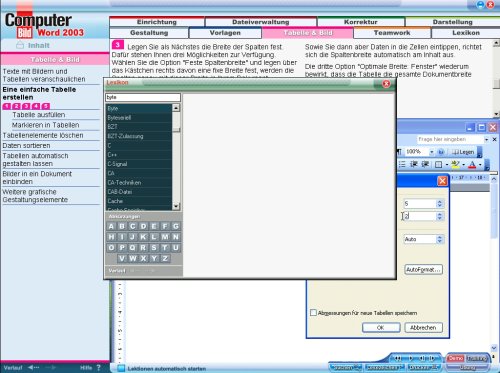
Task: Select 'BZT-Zulassung' entry in Lexikon list
Action: click(139, 136)
